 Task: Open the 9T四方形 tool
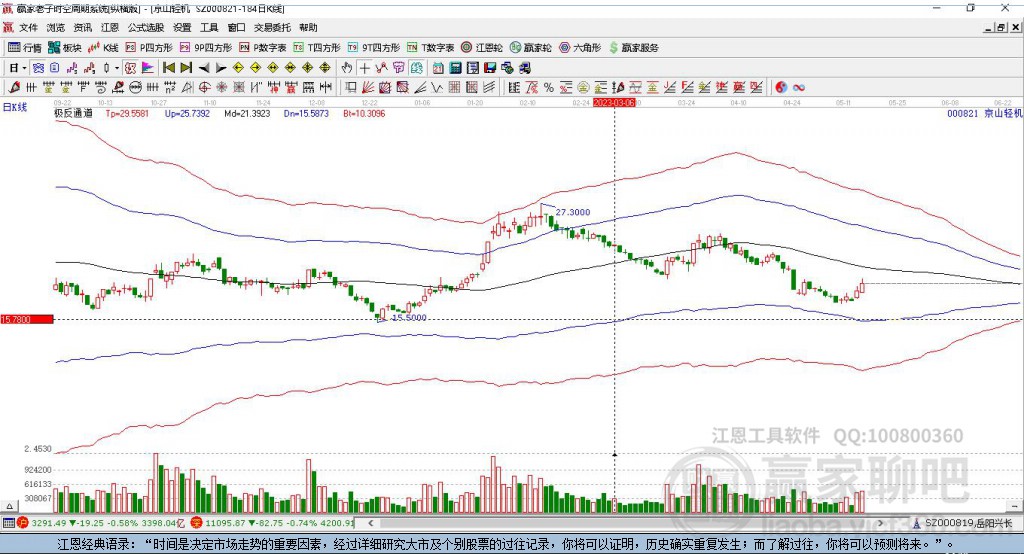[374, 48]
